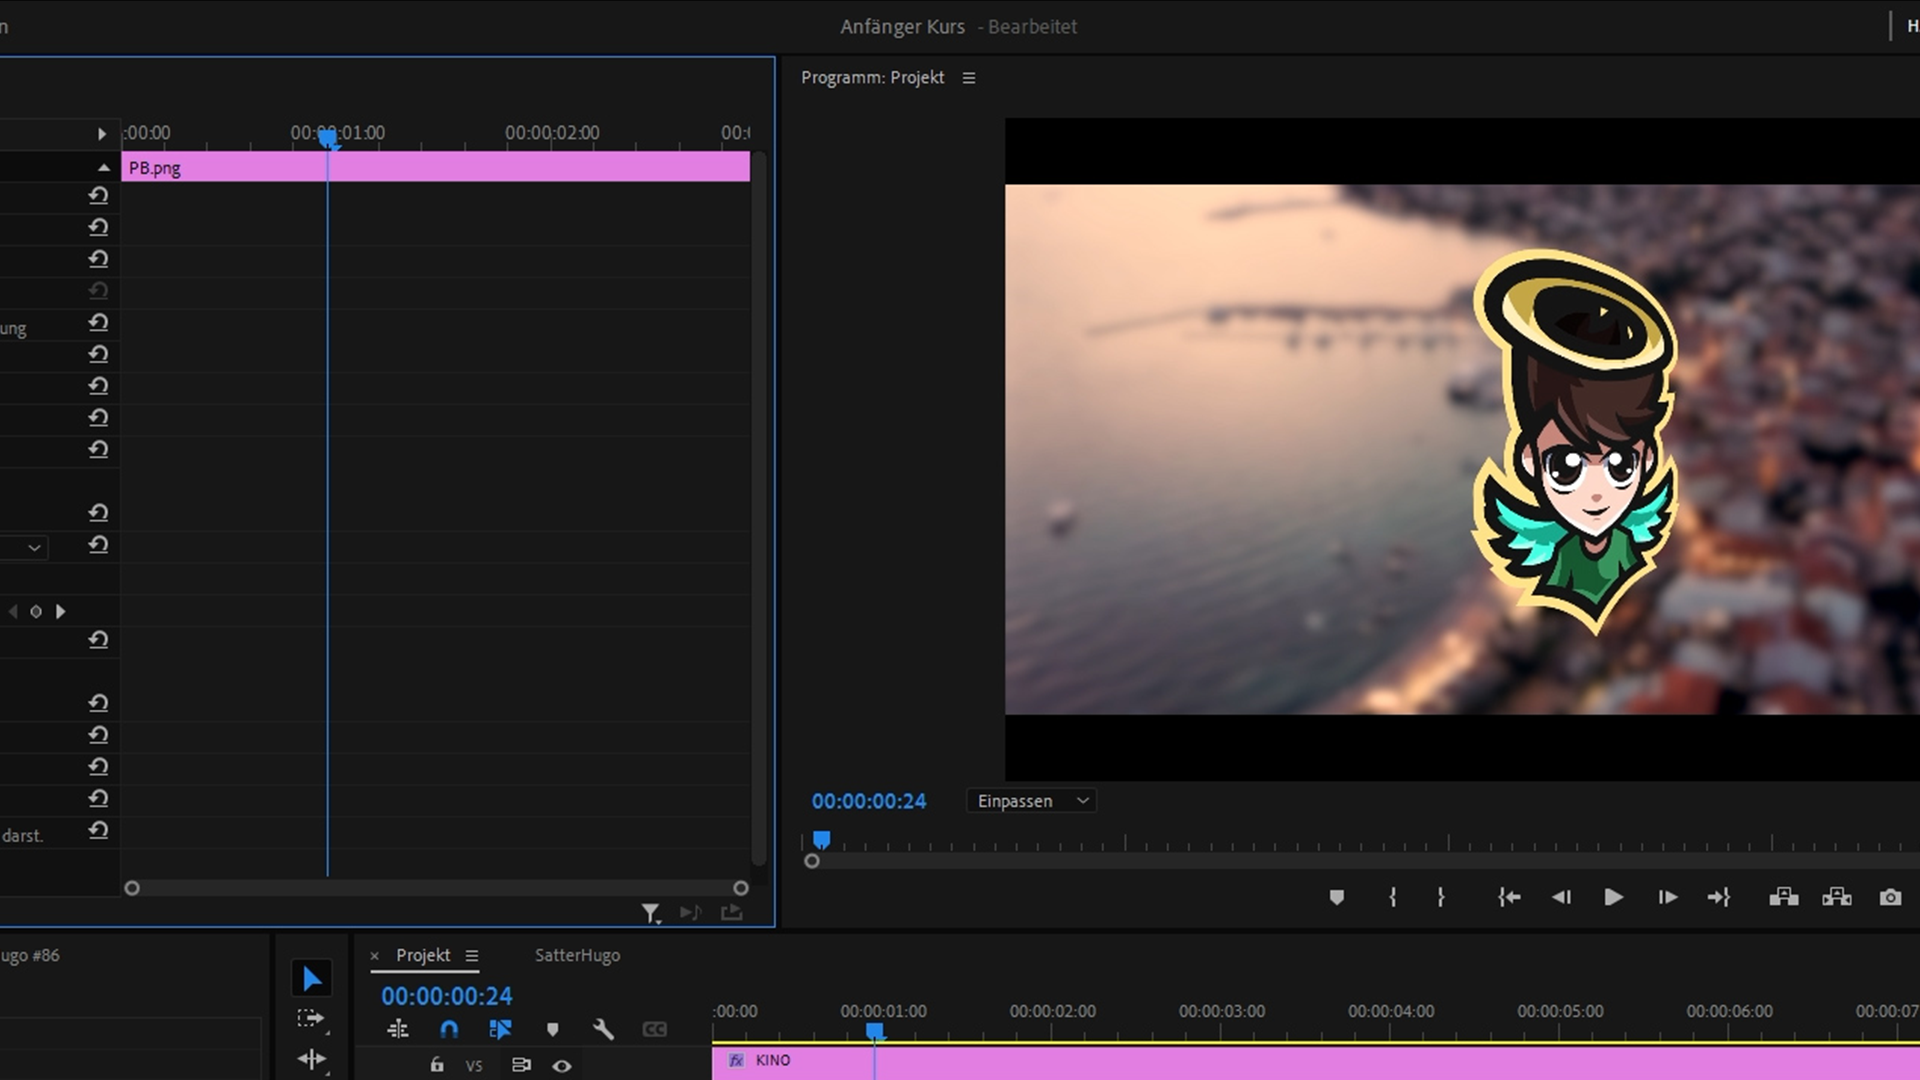Click 00:00:05:00 on the sequence ruler

[x=1560, y=1011]
